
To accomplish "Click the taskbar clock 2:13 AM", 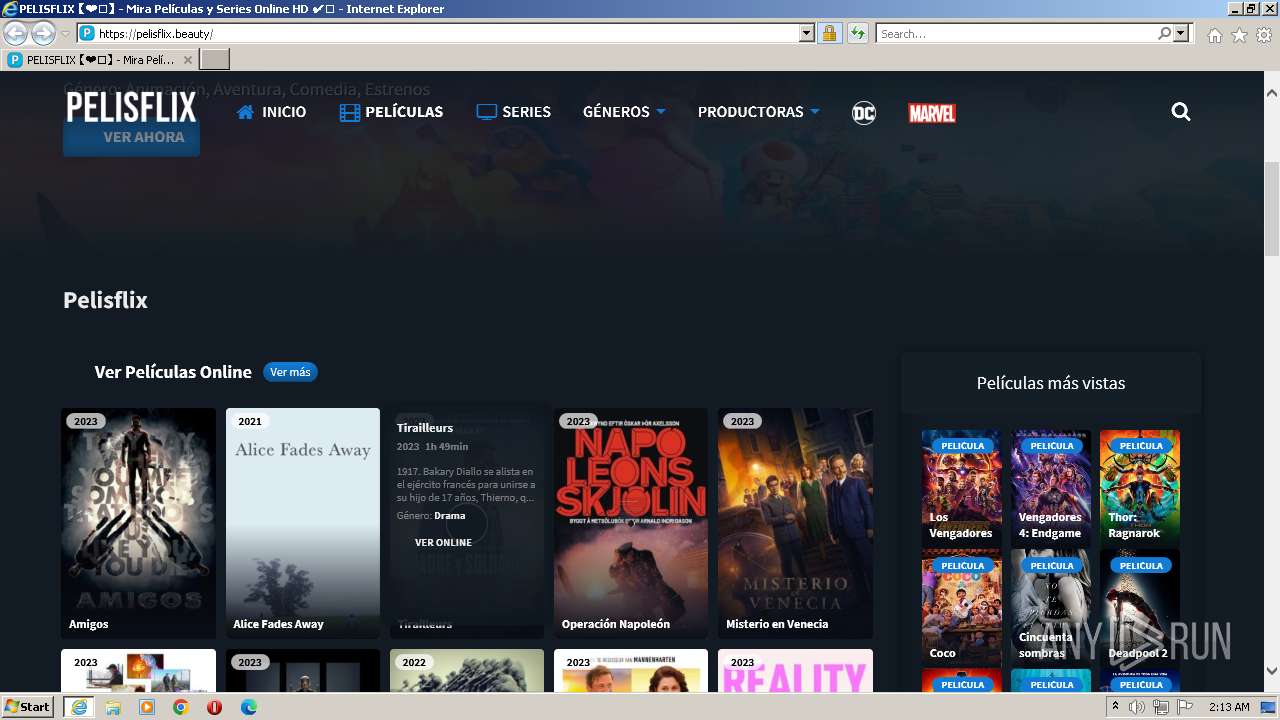I will (x=1229, y=707).
